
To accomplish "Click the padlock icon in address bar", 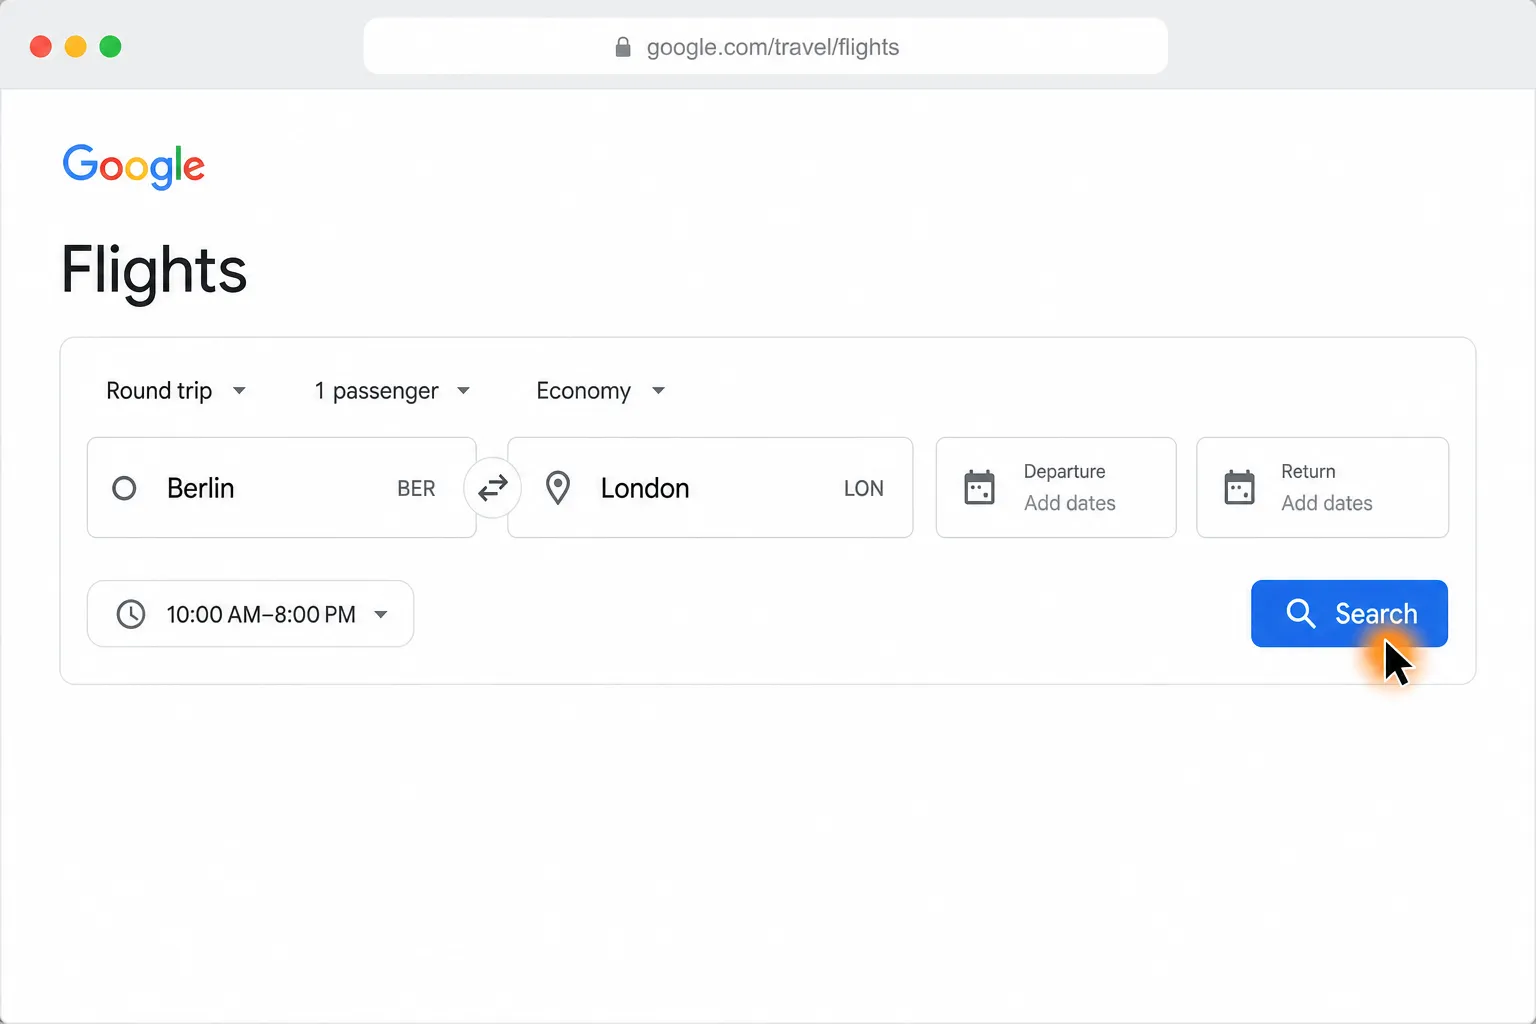I will (623, 47).
